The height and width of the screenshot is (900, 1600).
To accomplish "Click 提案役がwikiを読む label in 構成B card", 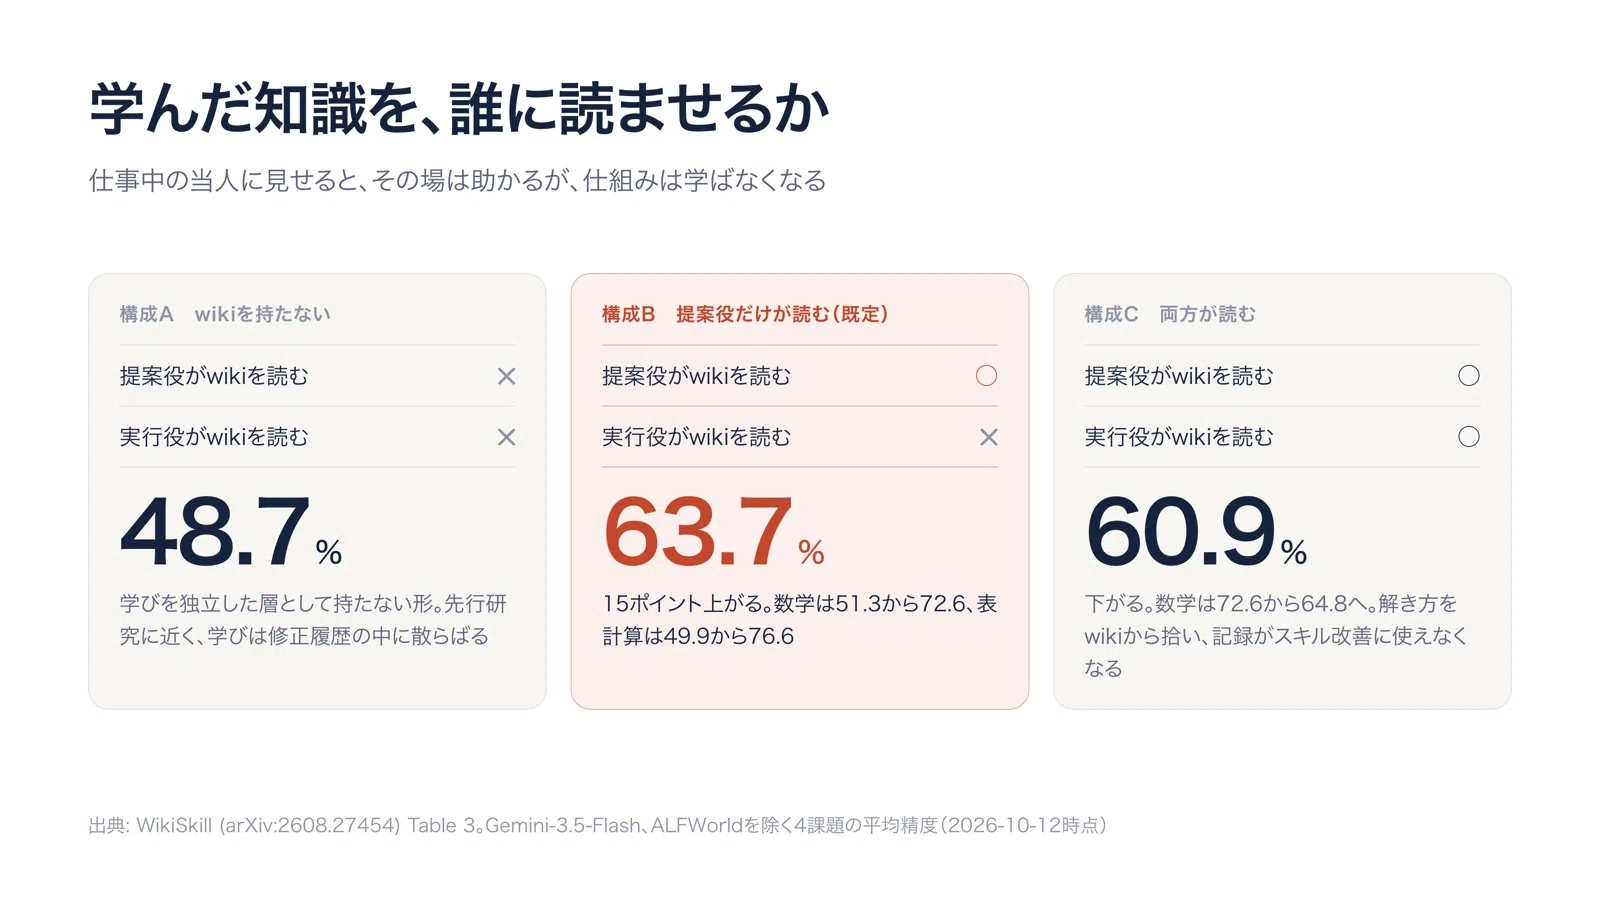I will (x=696, y=376).
